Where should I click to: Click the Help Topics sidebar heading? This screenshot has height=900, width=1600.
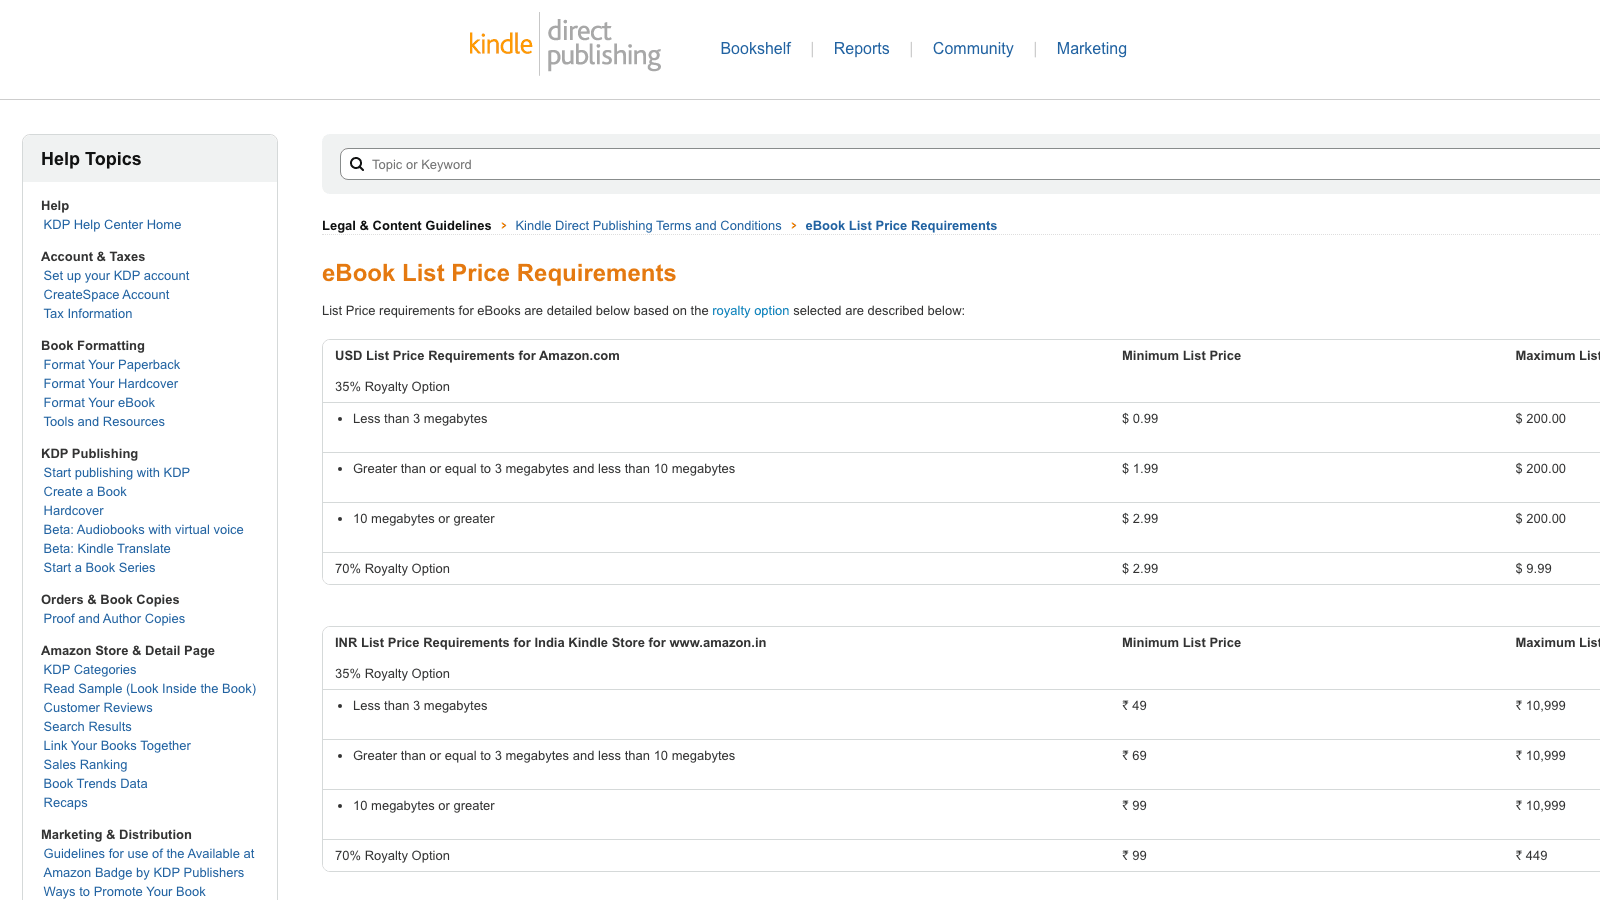pos(91,159)
